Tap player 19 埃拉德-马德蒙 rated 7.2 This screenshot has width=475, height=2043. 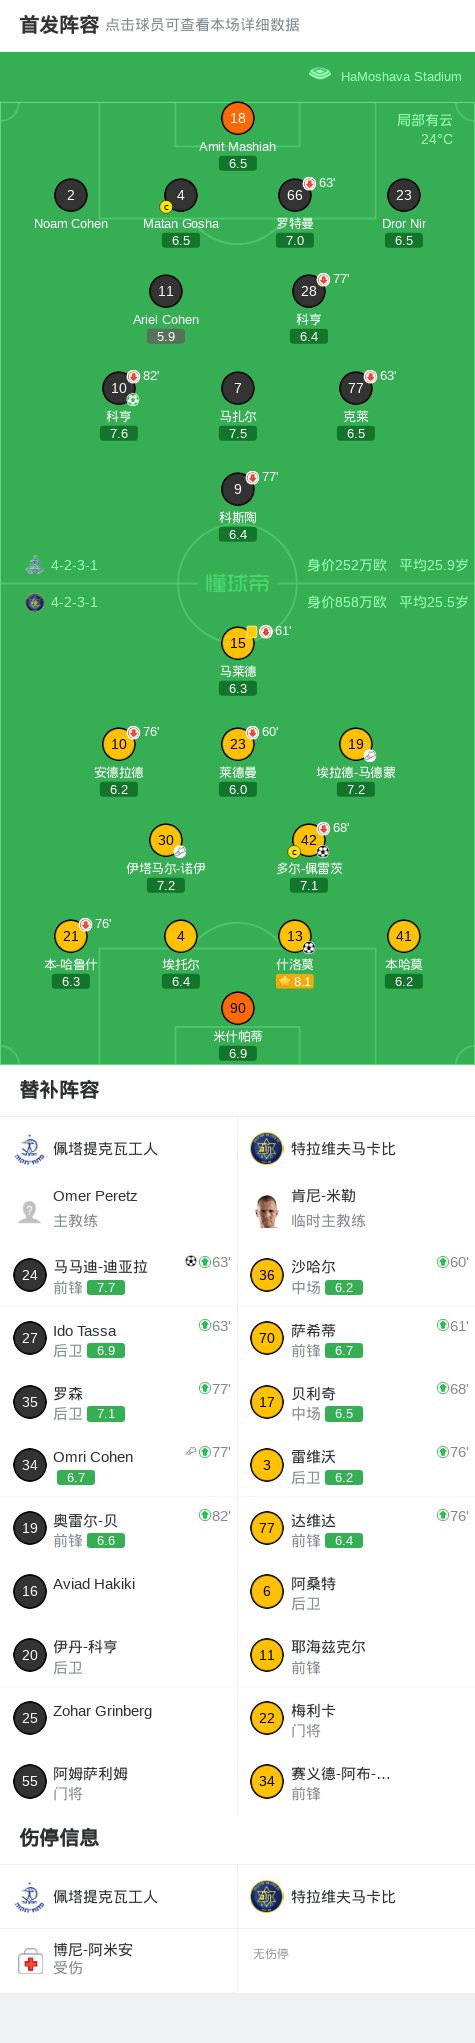356,744
